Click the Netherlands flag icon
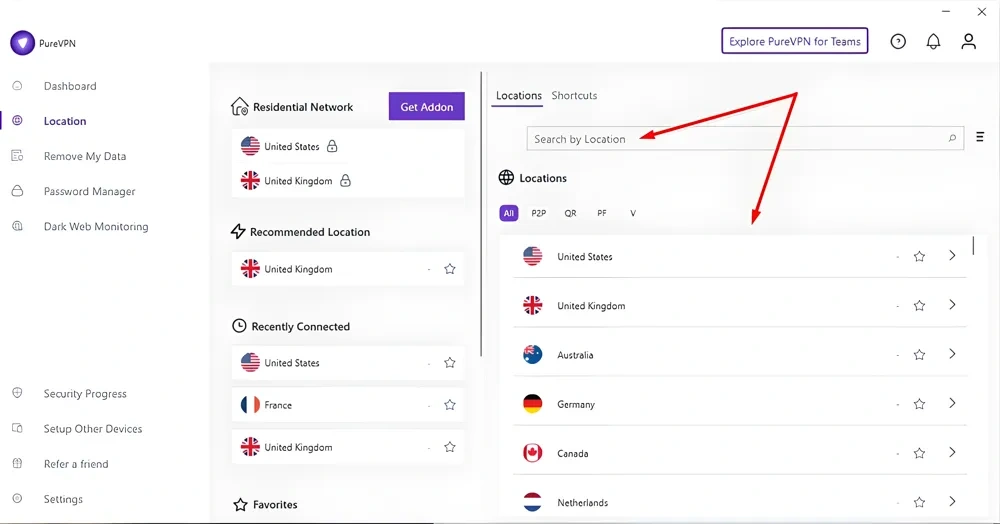 [x=533, y=502]
